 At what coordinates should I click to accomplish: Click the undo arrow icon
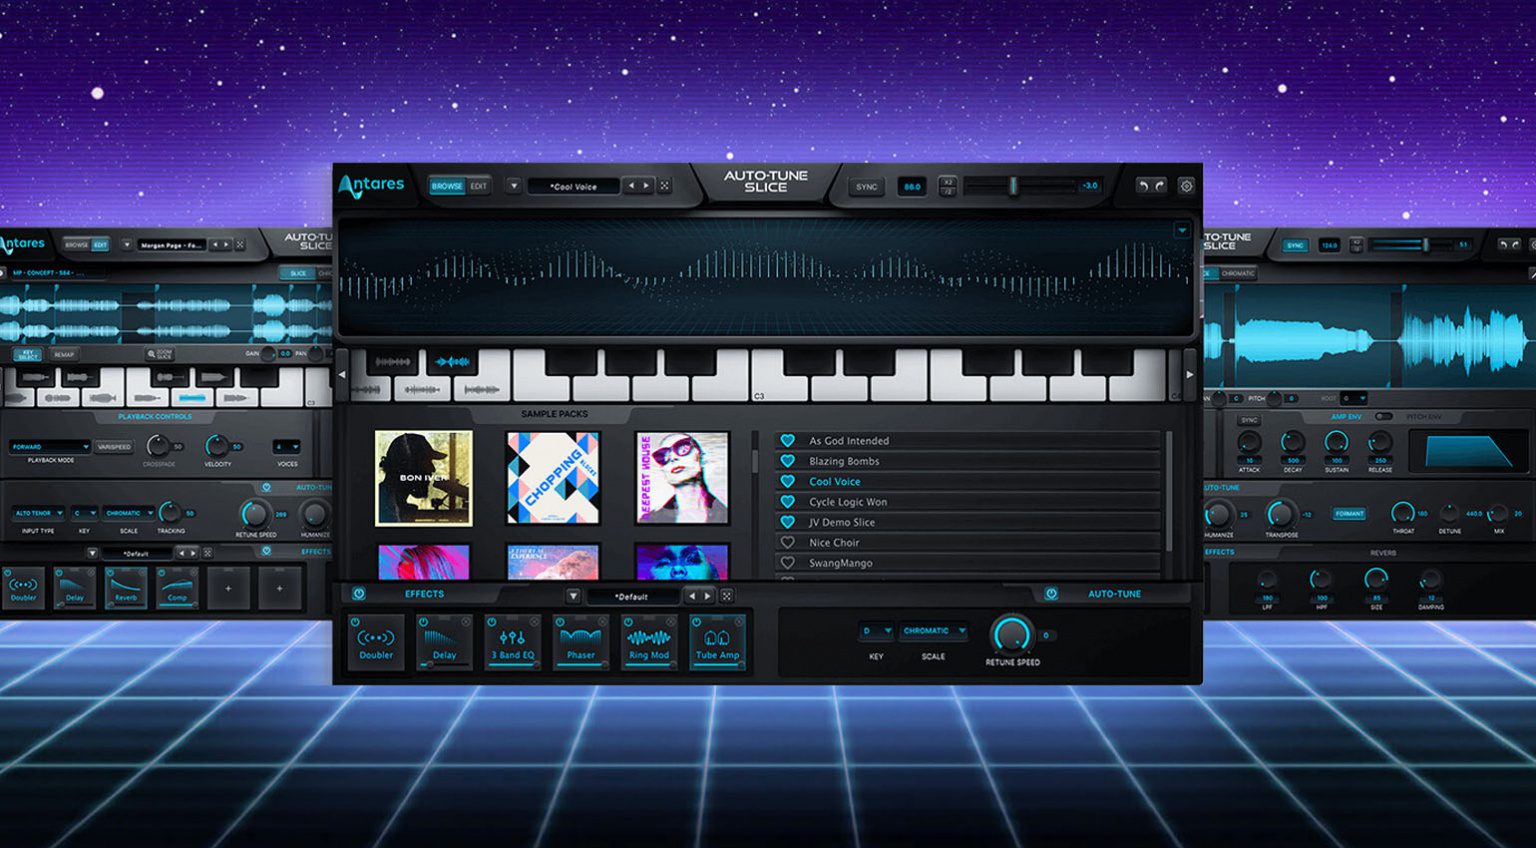(x=1144, y=185)
